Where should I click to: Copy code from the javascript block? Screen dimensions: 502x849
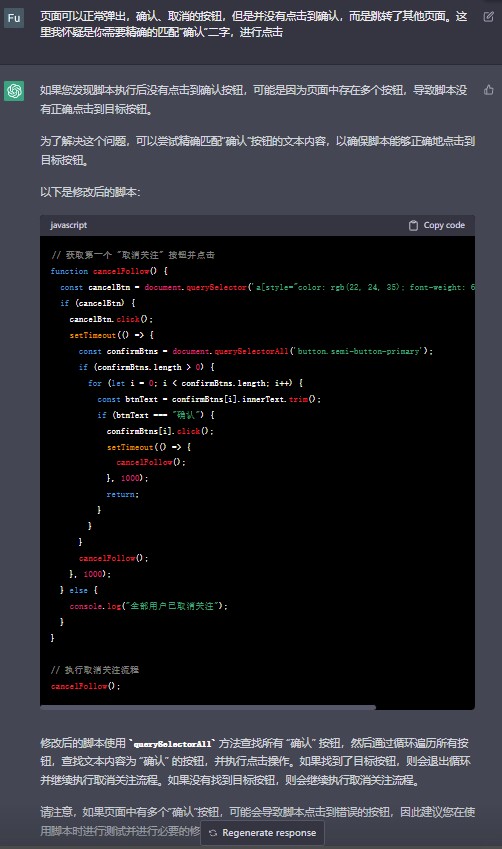pyautogui.click(x=436, y=225)
